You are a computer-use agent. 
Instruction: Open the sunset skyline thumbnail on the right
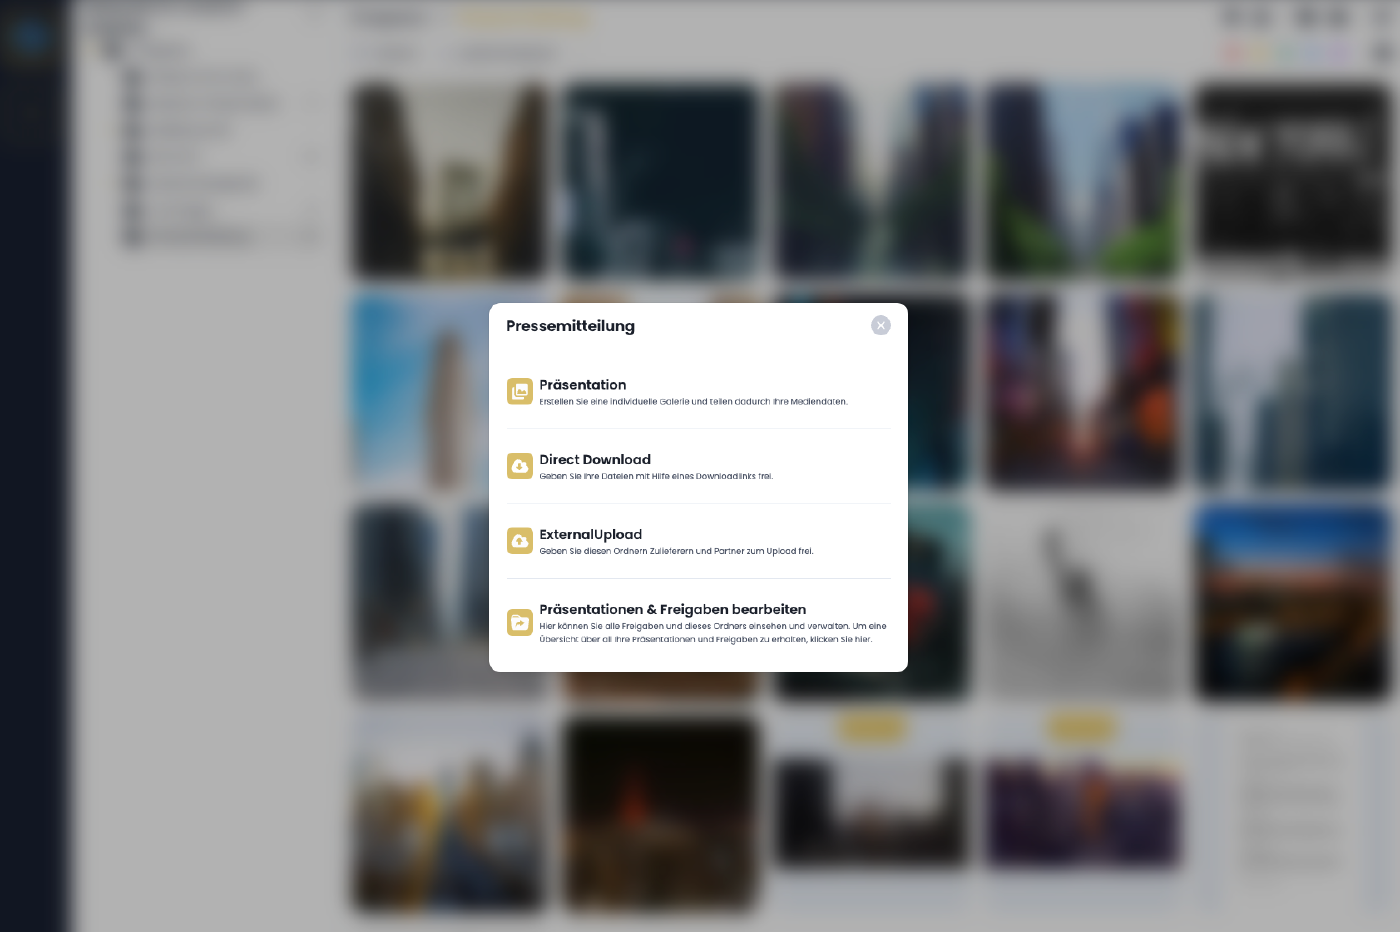[x=1292, y=598]
